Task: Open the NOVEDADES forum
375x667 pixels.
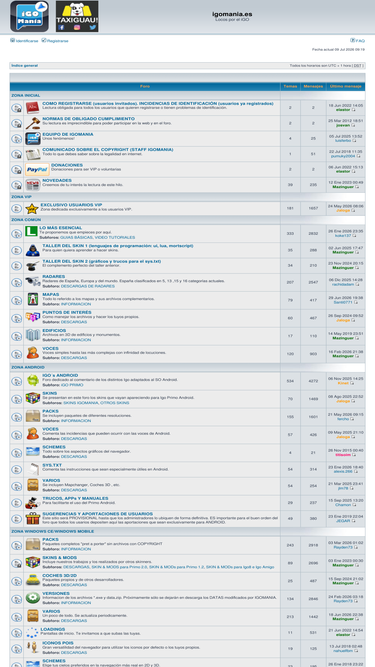Action: pyautogui.click(x=57, y=180)
